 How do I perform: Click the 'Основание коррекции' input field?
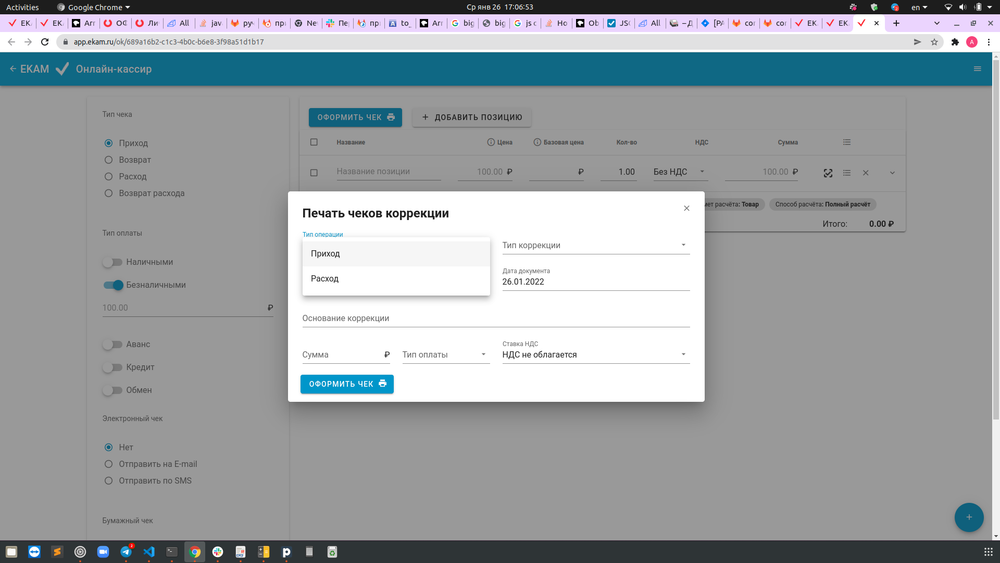(x=495, y=318)
